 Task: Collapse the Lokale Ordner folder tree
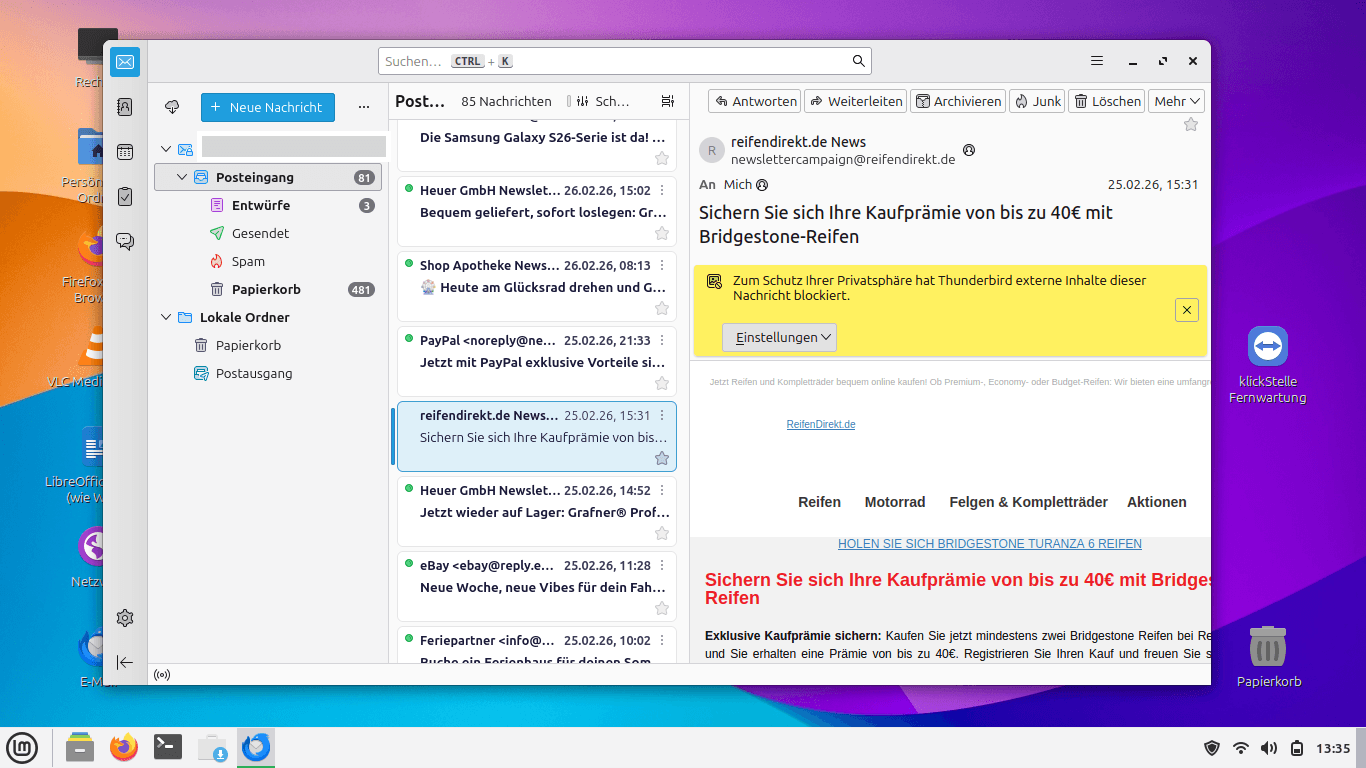[x=166, y=318]
